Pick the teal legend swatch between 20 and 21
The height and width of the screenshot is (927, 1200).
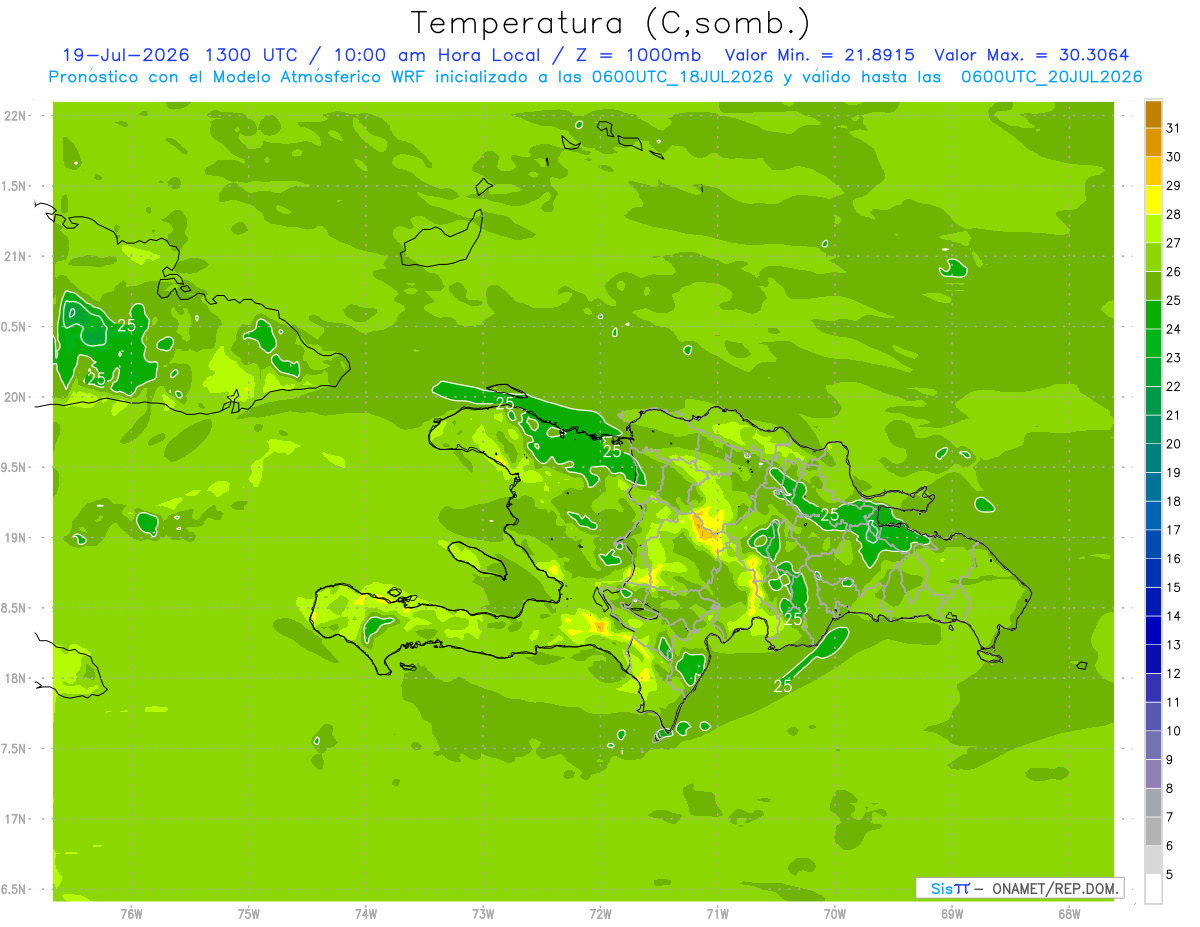(x=1153, y=429)
